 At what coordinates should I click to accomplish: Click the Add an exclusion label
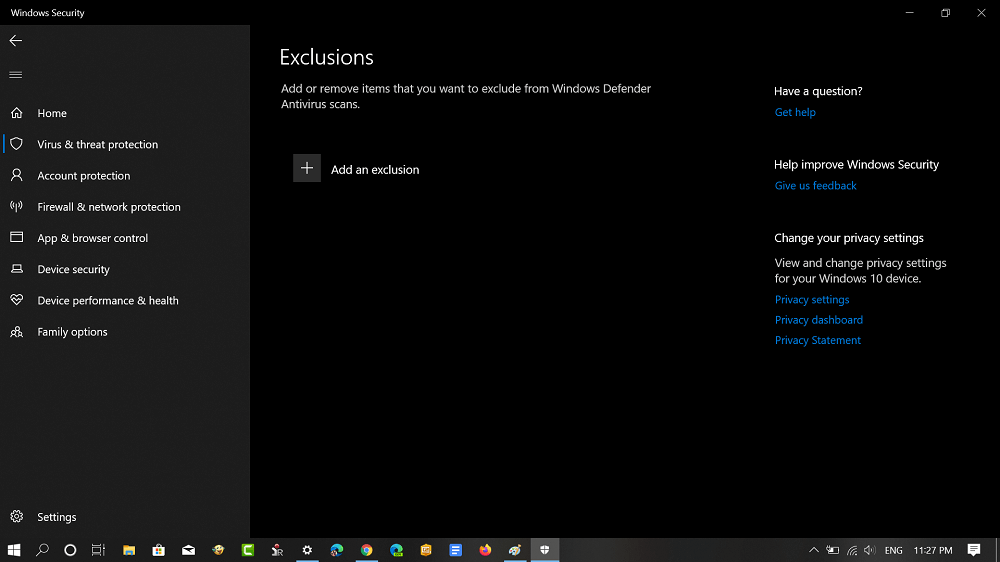[x=375, y=170]
